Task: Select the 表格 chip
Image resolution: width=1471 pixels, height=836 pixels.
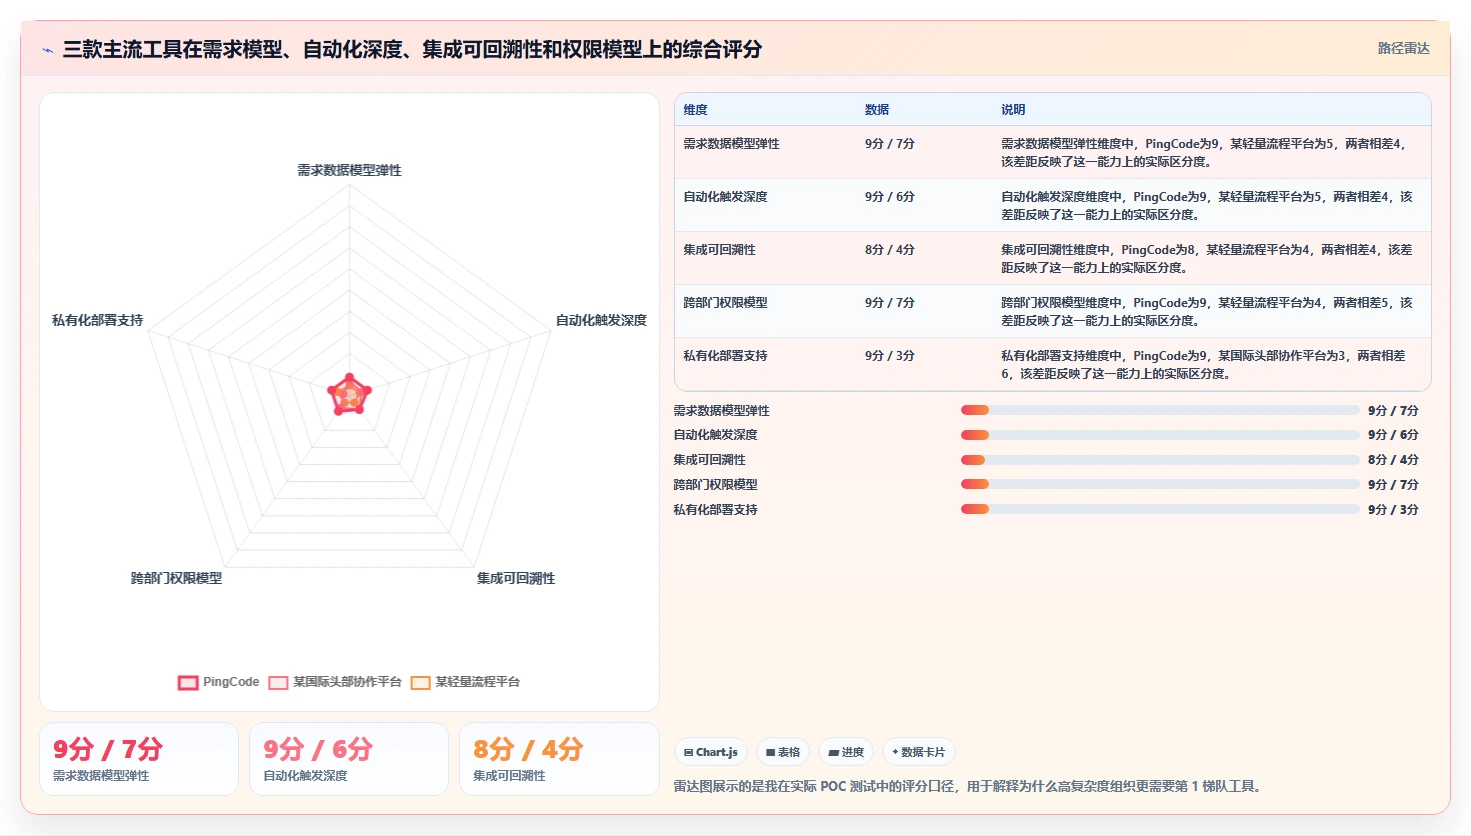Action: [x=782, y=752]
